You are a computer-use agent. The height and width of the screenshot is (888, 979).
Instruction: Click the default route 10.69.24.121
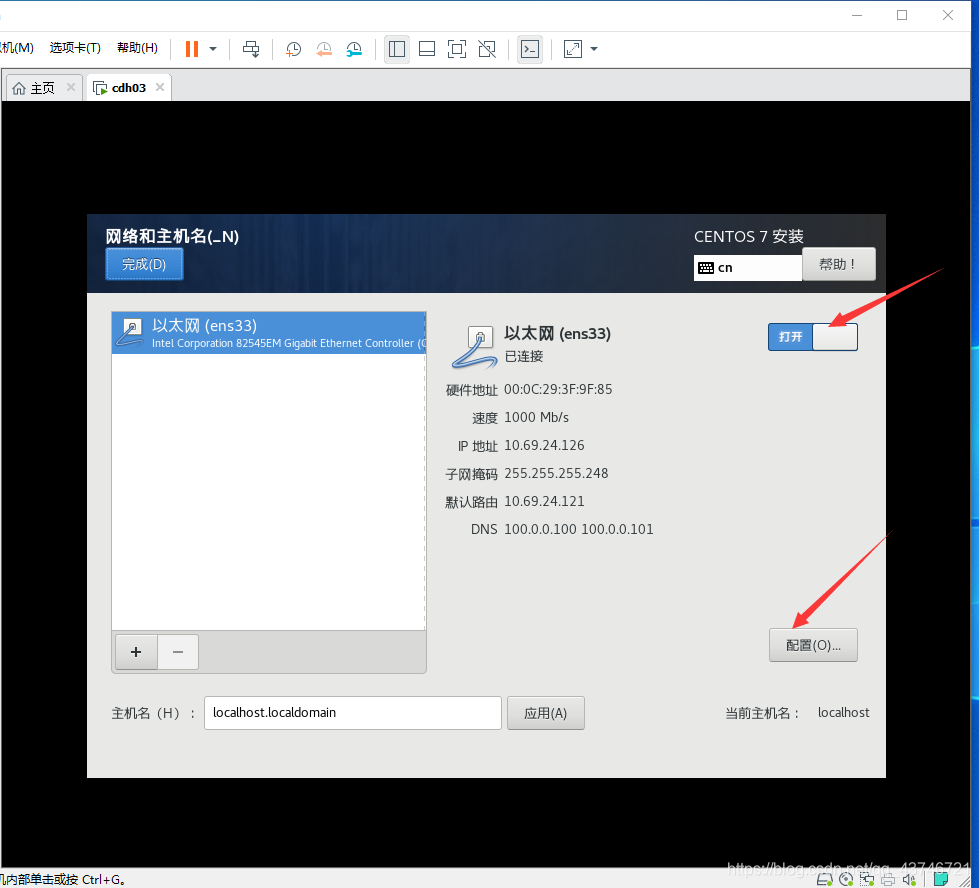[544, 501]
